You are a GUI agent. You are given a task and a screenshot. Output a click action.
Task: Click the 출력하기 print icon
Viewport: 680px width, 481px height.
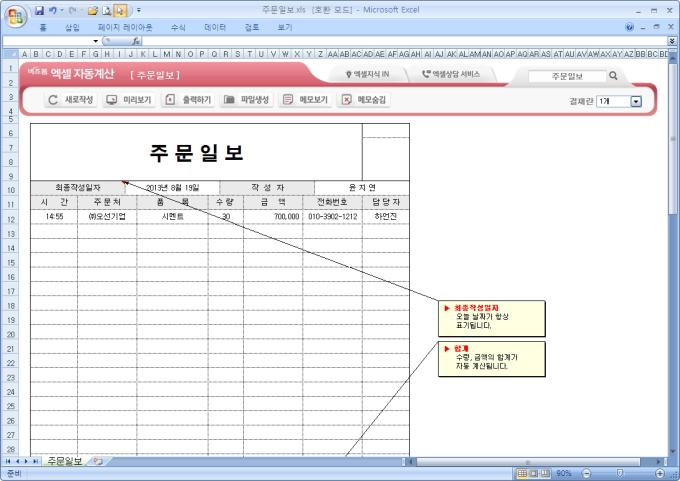pyautogui.click(x=170, y=100)
